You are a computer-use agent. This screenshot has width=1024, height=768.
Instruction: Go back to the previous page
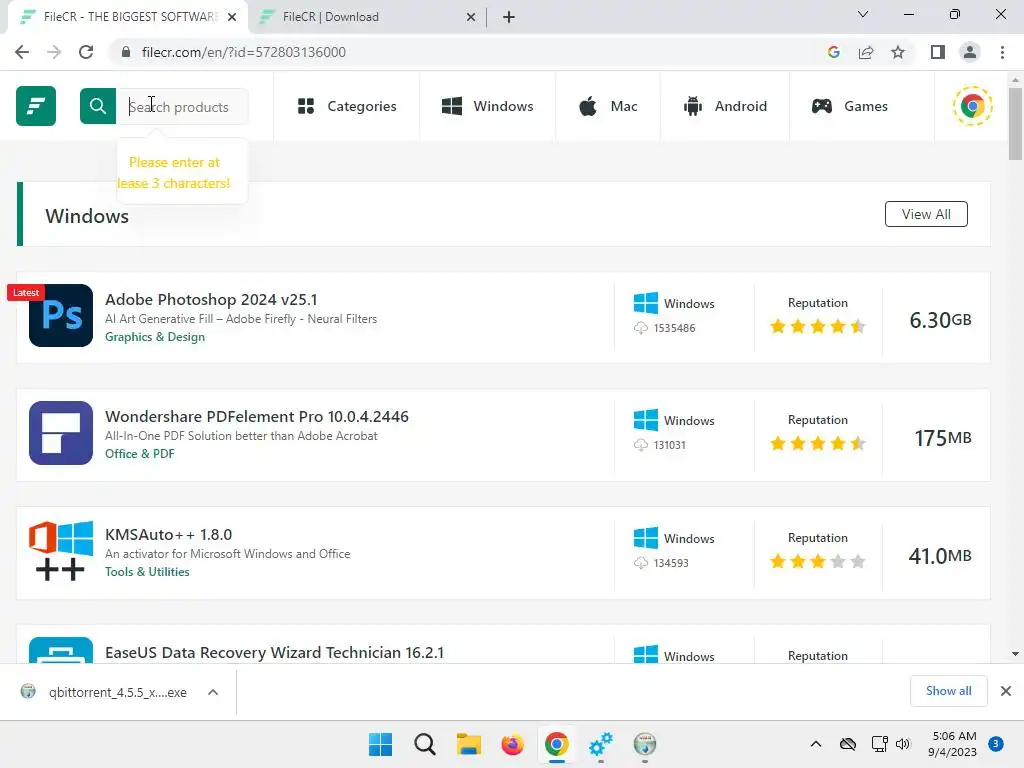tap(22, 52)
